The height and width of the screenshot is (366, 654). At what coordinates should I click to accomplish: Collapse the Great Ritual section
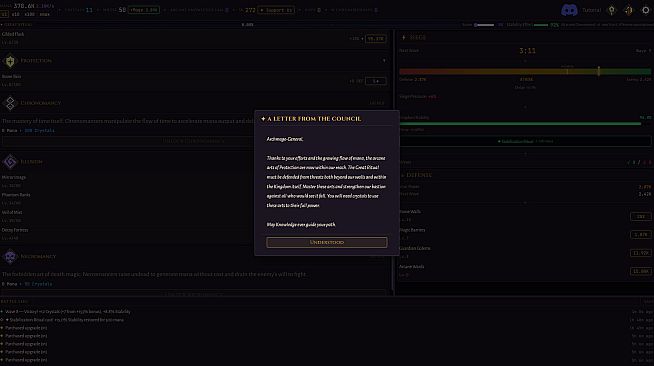pyautogui.click(x=17, y=25)
